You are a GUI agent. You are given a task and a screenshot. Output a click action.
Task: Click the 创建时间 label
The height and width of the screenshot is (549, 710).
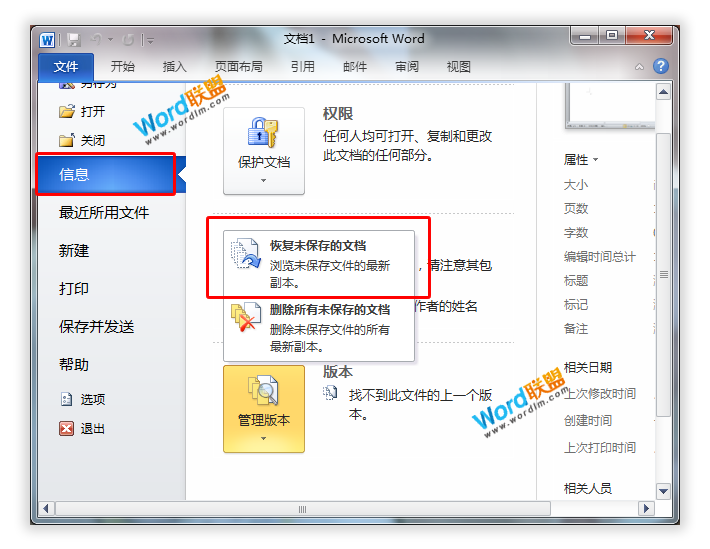point(588,421)
